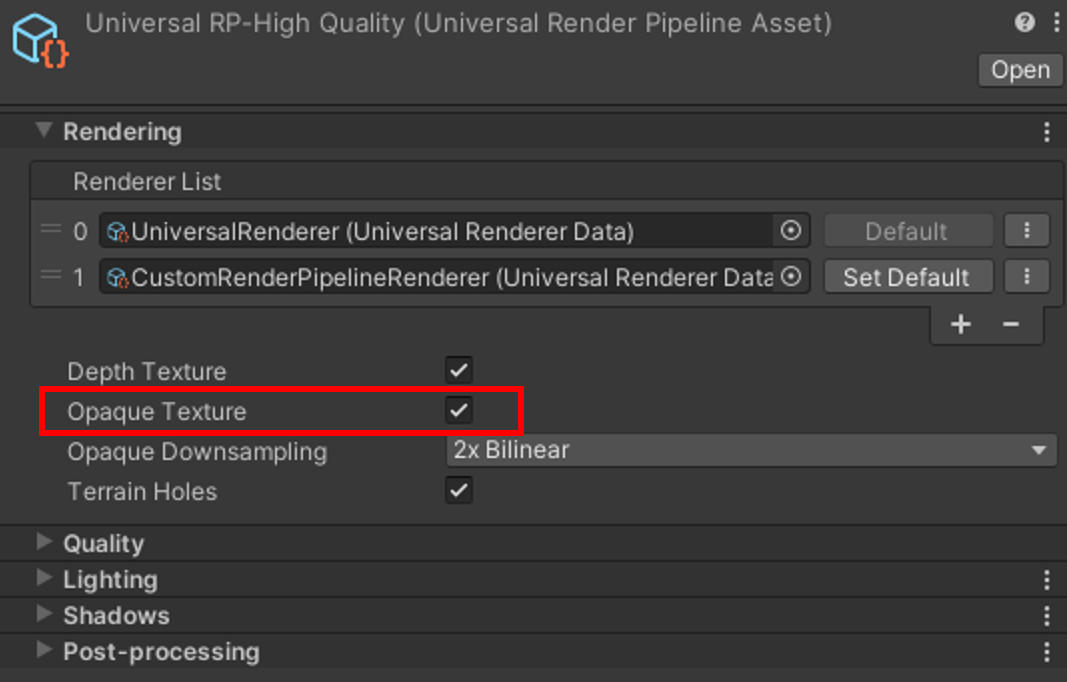
Task: Open the CustomRenderPipelineRenderer row options menu
Action: coord(1026,277)
